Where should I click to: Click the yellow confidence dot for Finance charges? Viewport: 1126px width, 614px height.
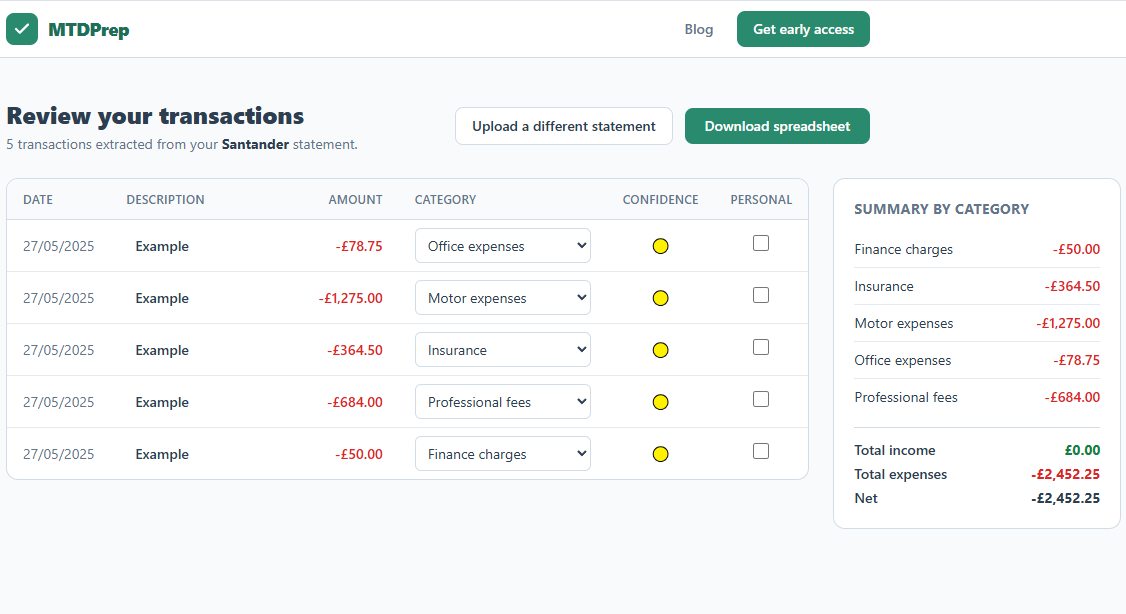coord(661,454)
